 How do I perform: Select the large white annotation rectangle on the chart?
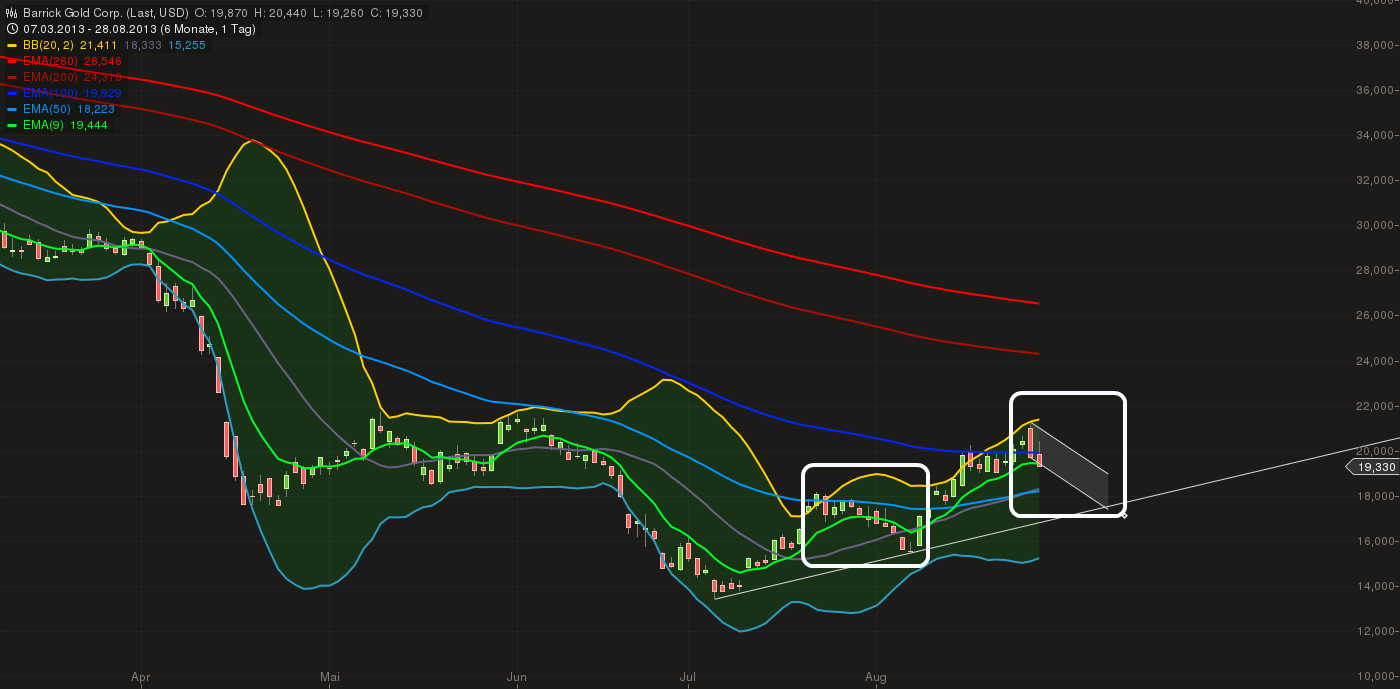point(1068,453)
